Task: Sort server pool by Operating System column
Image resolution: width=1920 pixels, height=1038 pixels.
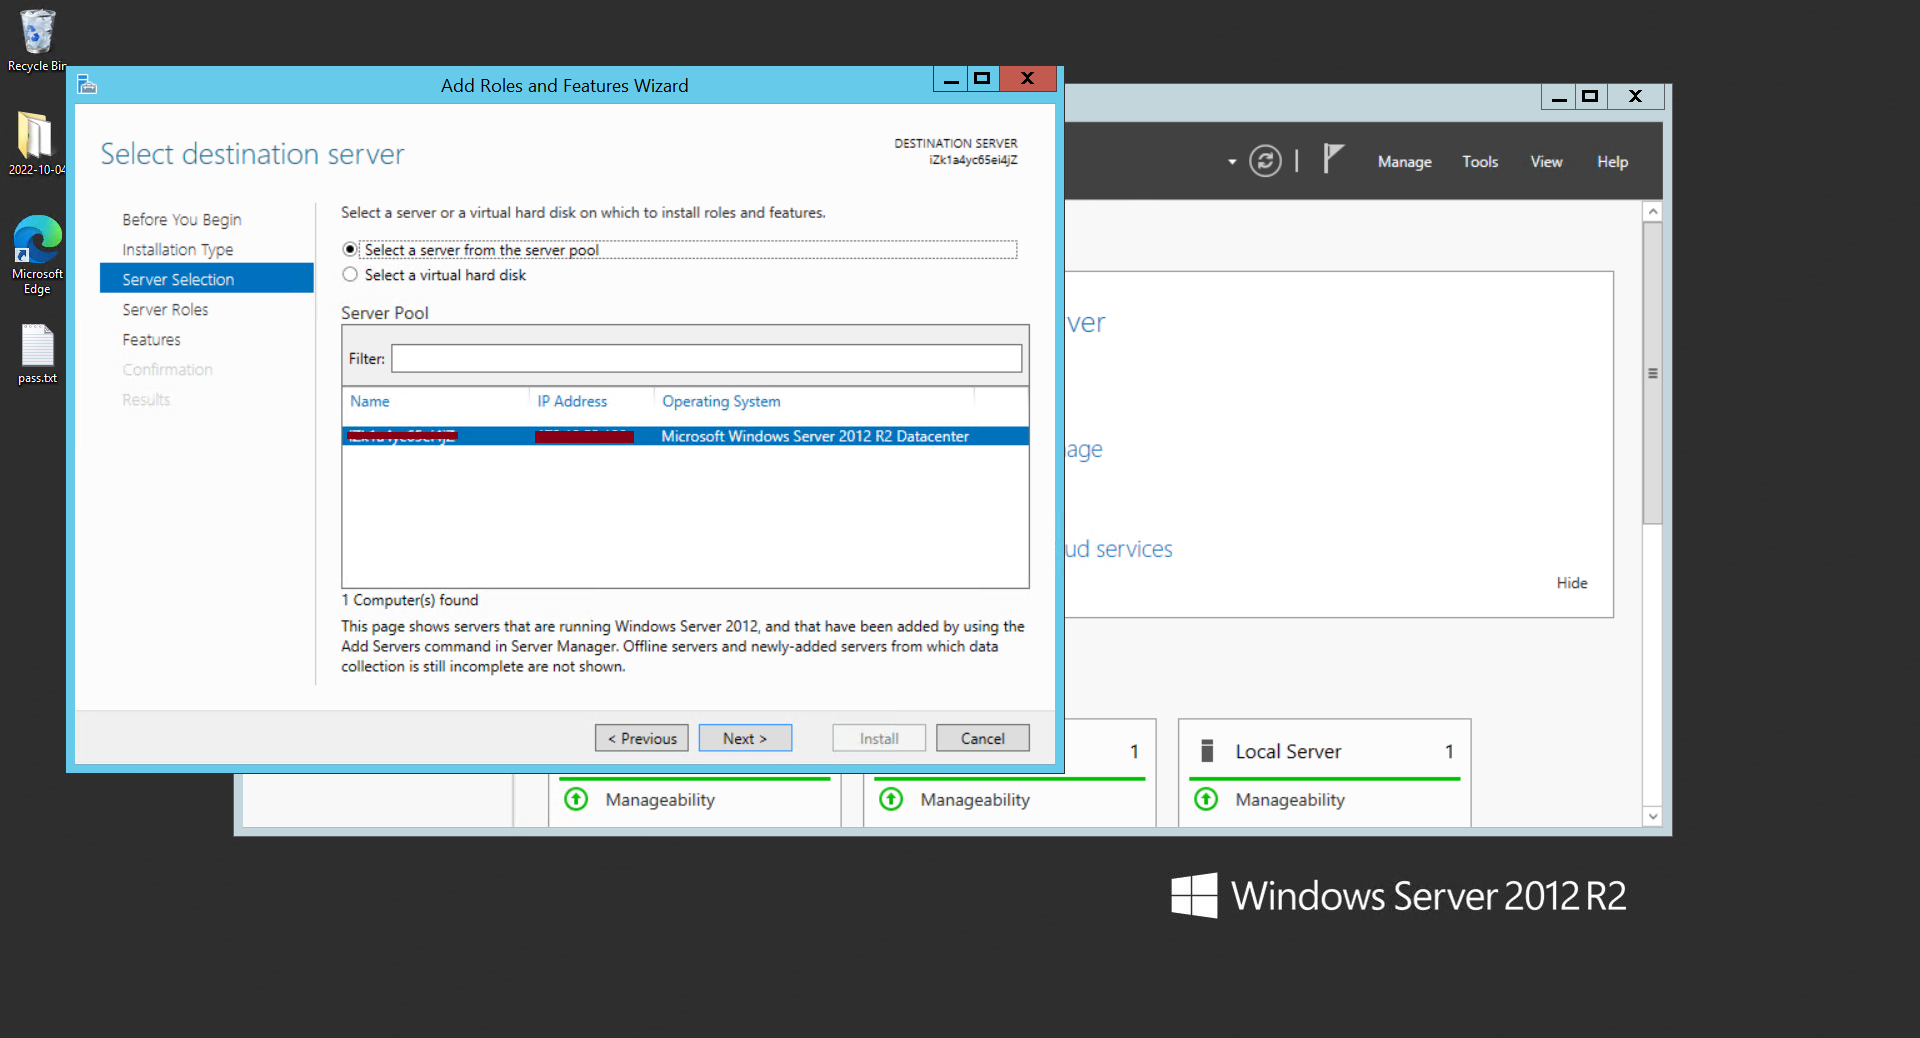Action: tap(721, 401)
